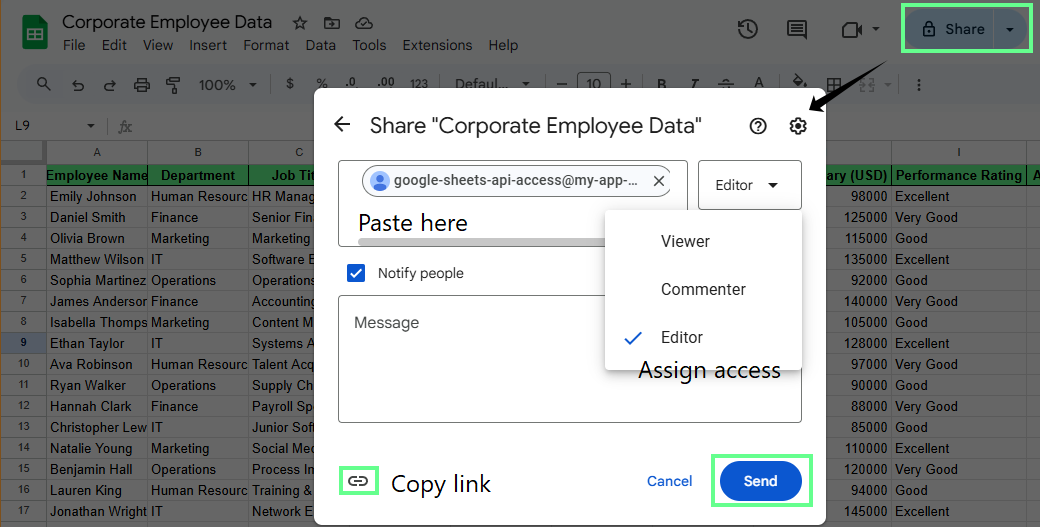The height and width of the screenshot is (527, 1040).
Task: Open the comments history icon
Action: pyautogui.click(x=797, y=29)
